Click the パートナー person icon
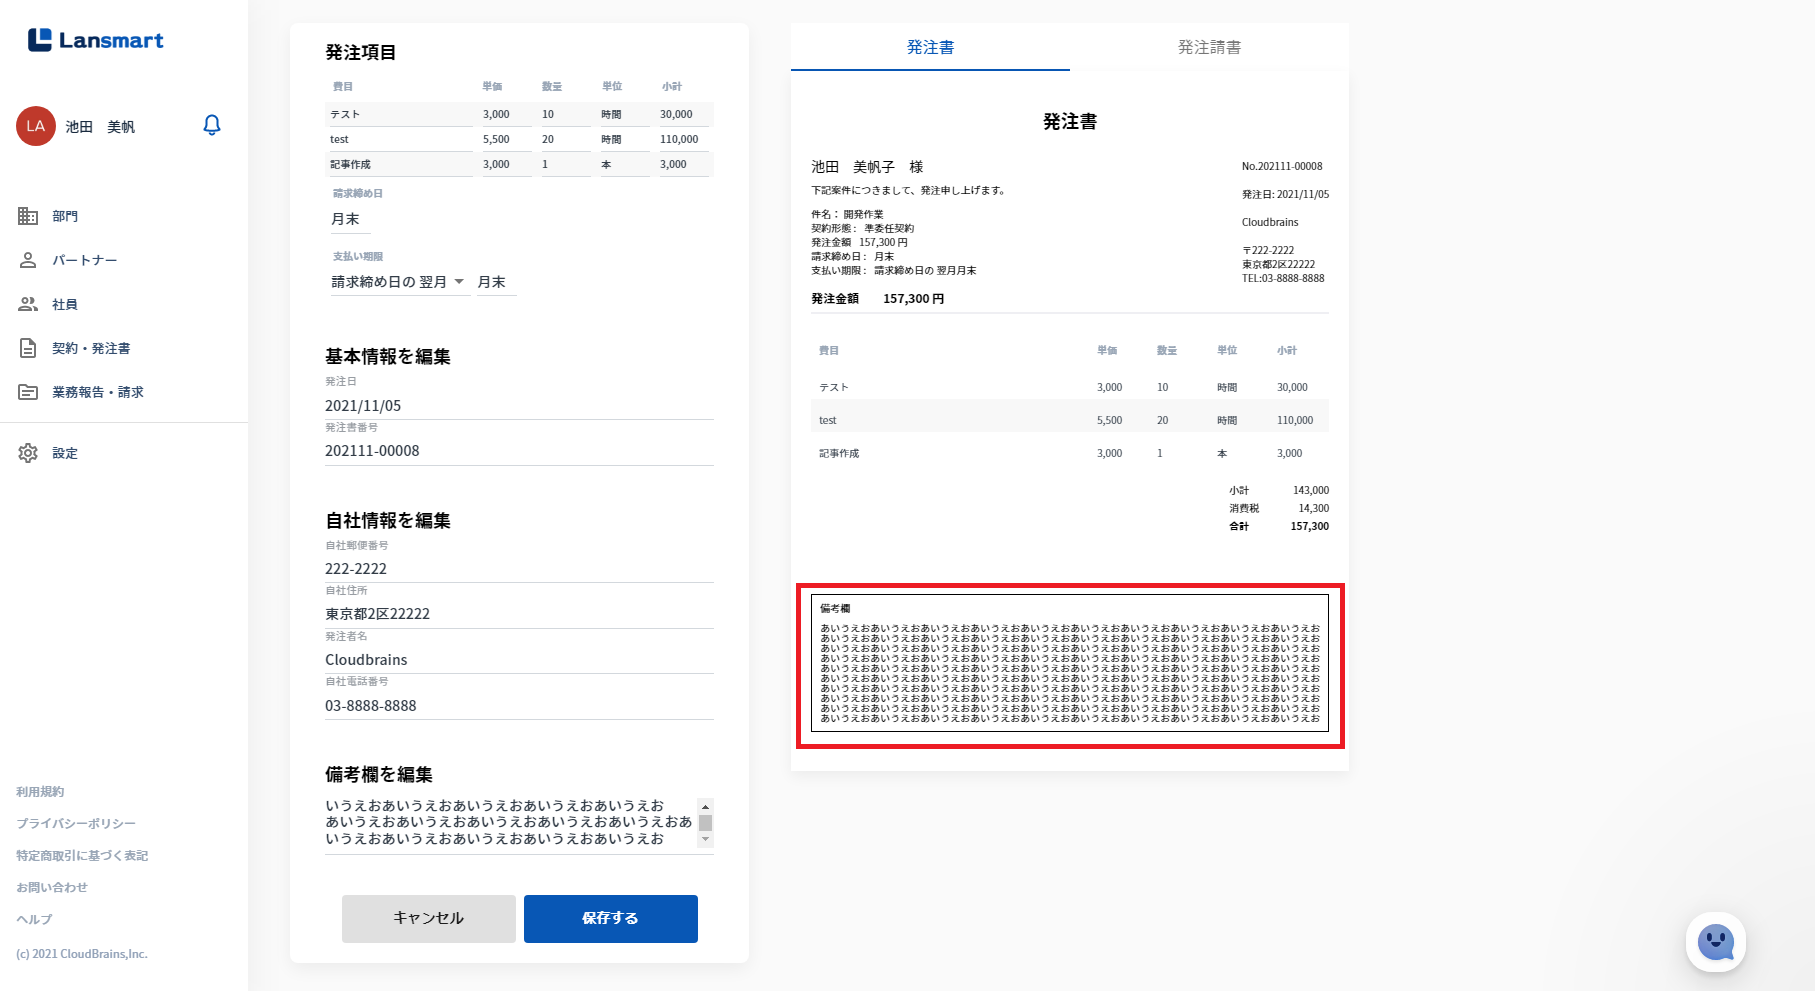 [28, 260]
